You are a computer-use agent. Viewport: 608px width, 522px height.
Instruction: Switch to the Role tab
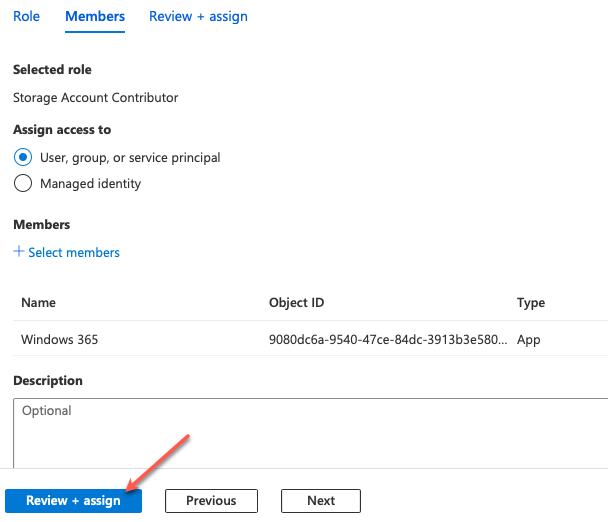pyautogui.click(x=26, y=16)
